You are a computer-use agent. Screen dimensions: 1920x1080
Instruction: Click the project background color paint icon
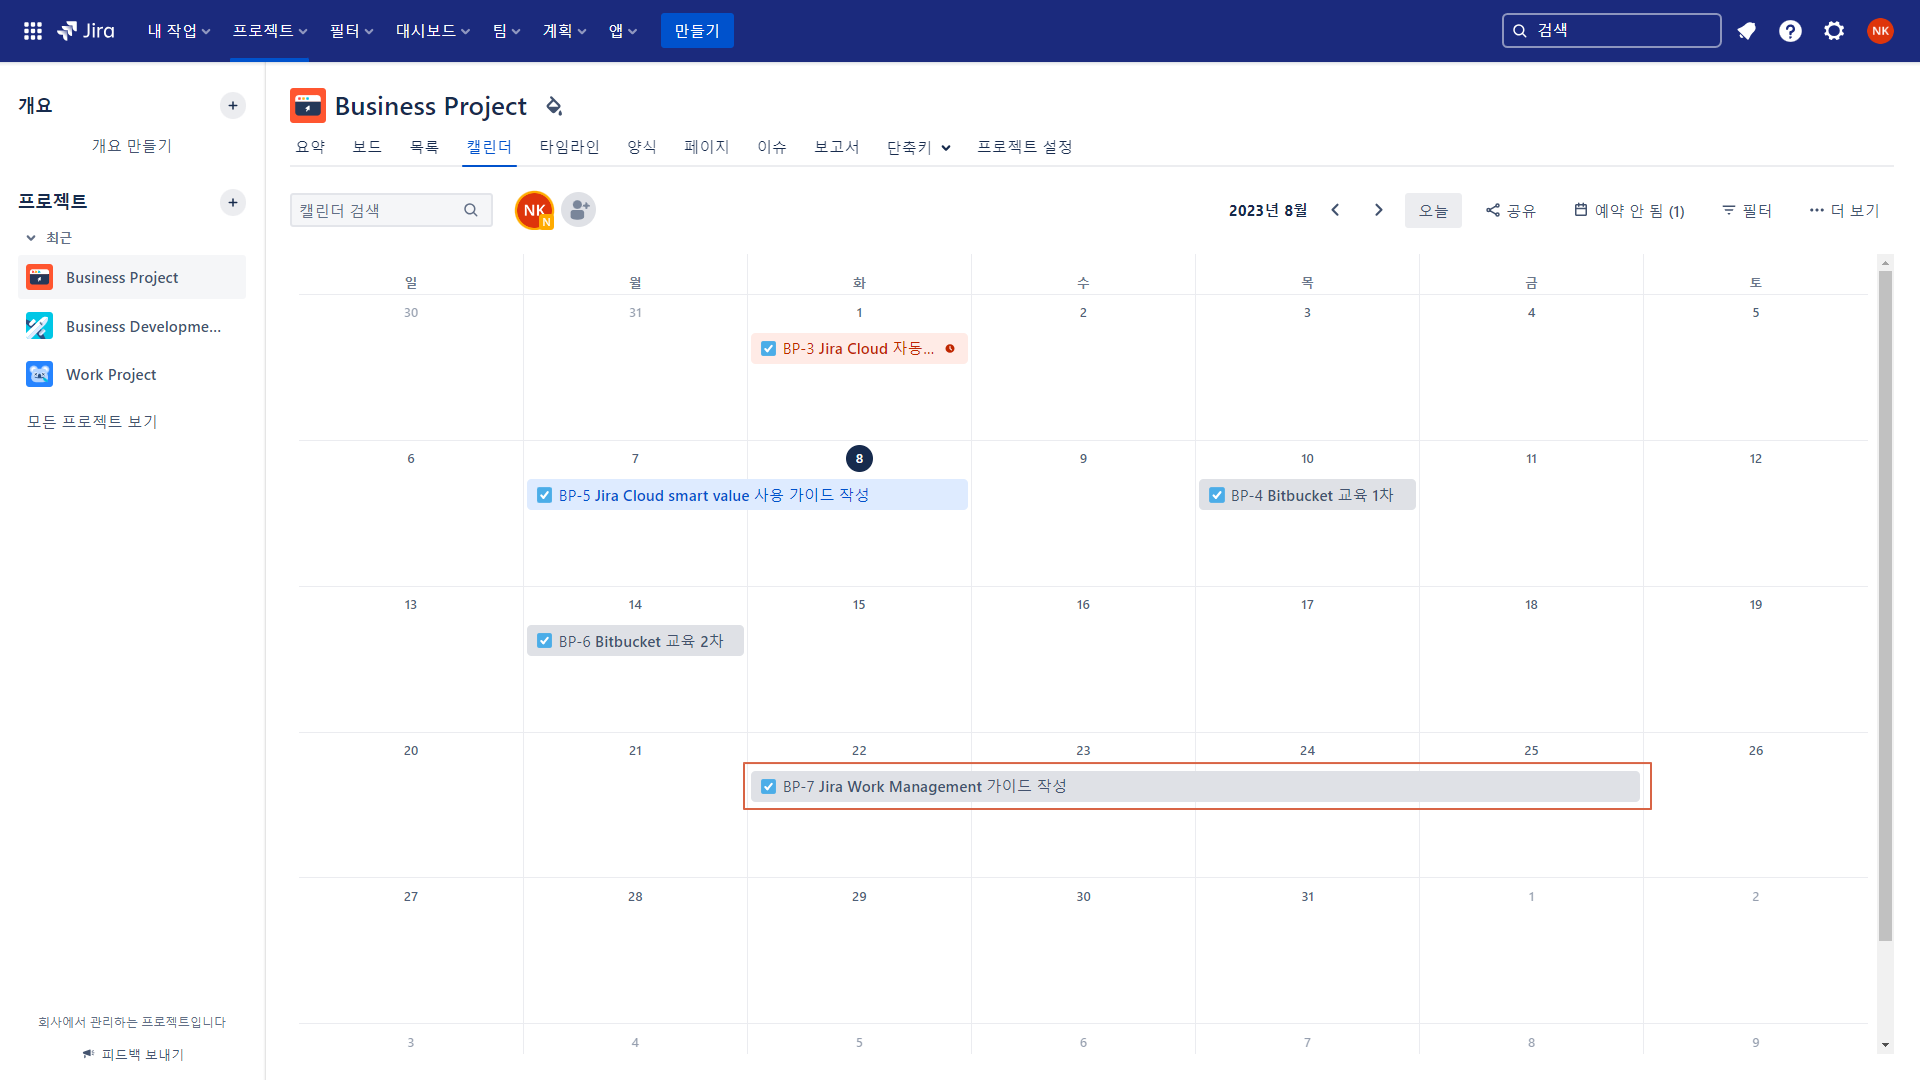coord(554,105)
